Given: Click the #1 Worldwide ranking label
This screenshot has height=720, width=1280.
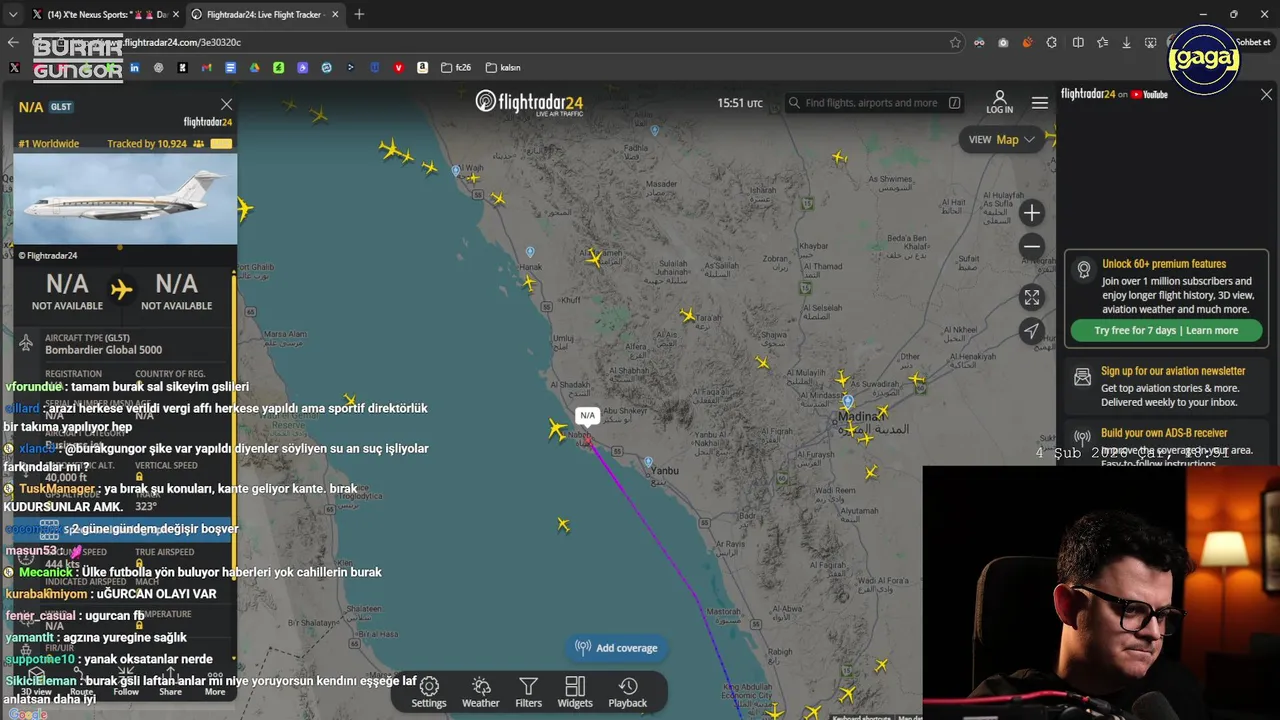Looking at the screenshot, I should (x=48, y=144).
